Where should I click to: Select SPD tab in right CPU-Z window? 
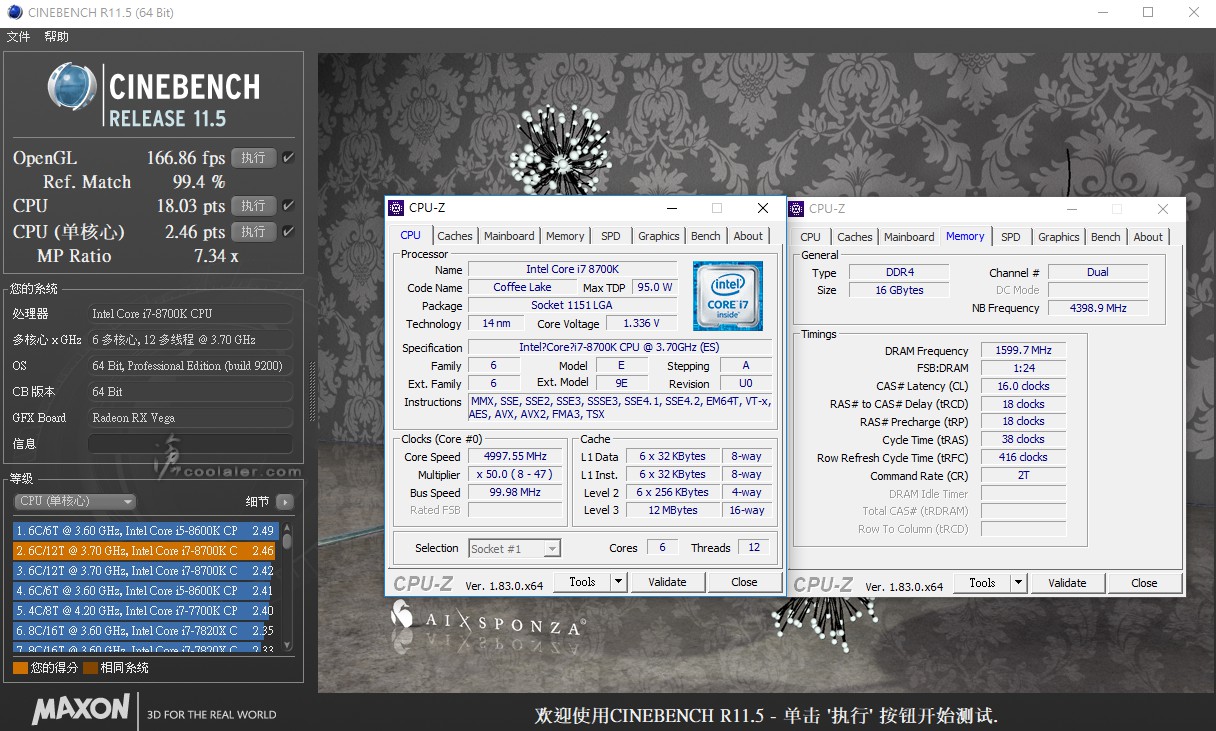pos(1011,237)
